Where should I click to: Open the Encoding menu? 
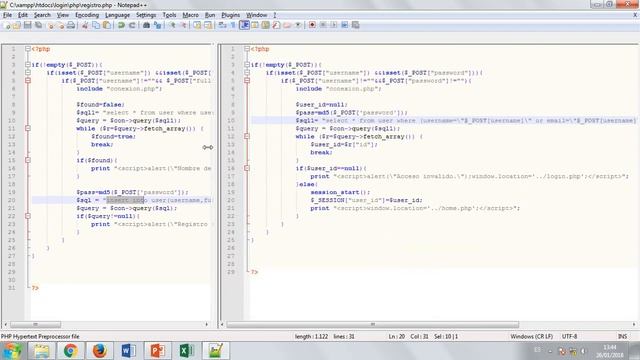tap(87, 15)
